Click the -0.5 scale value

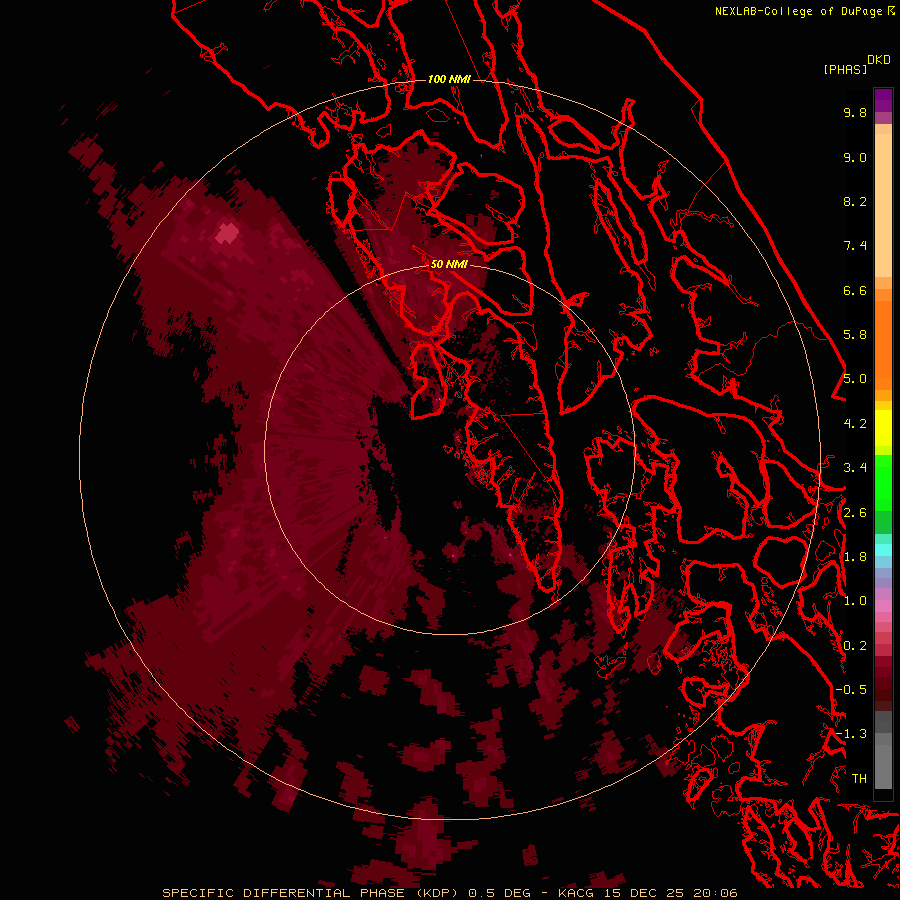tap(851, 690)
